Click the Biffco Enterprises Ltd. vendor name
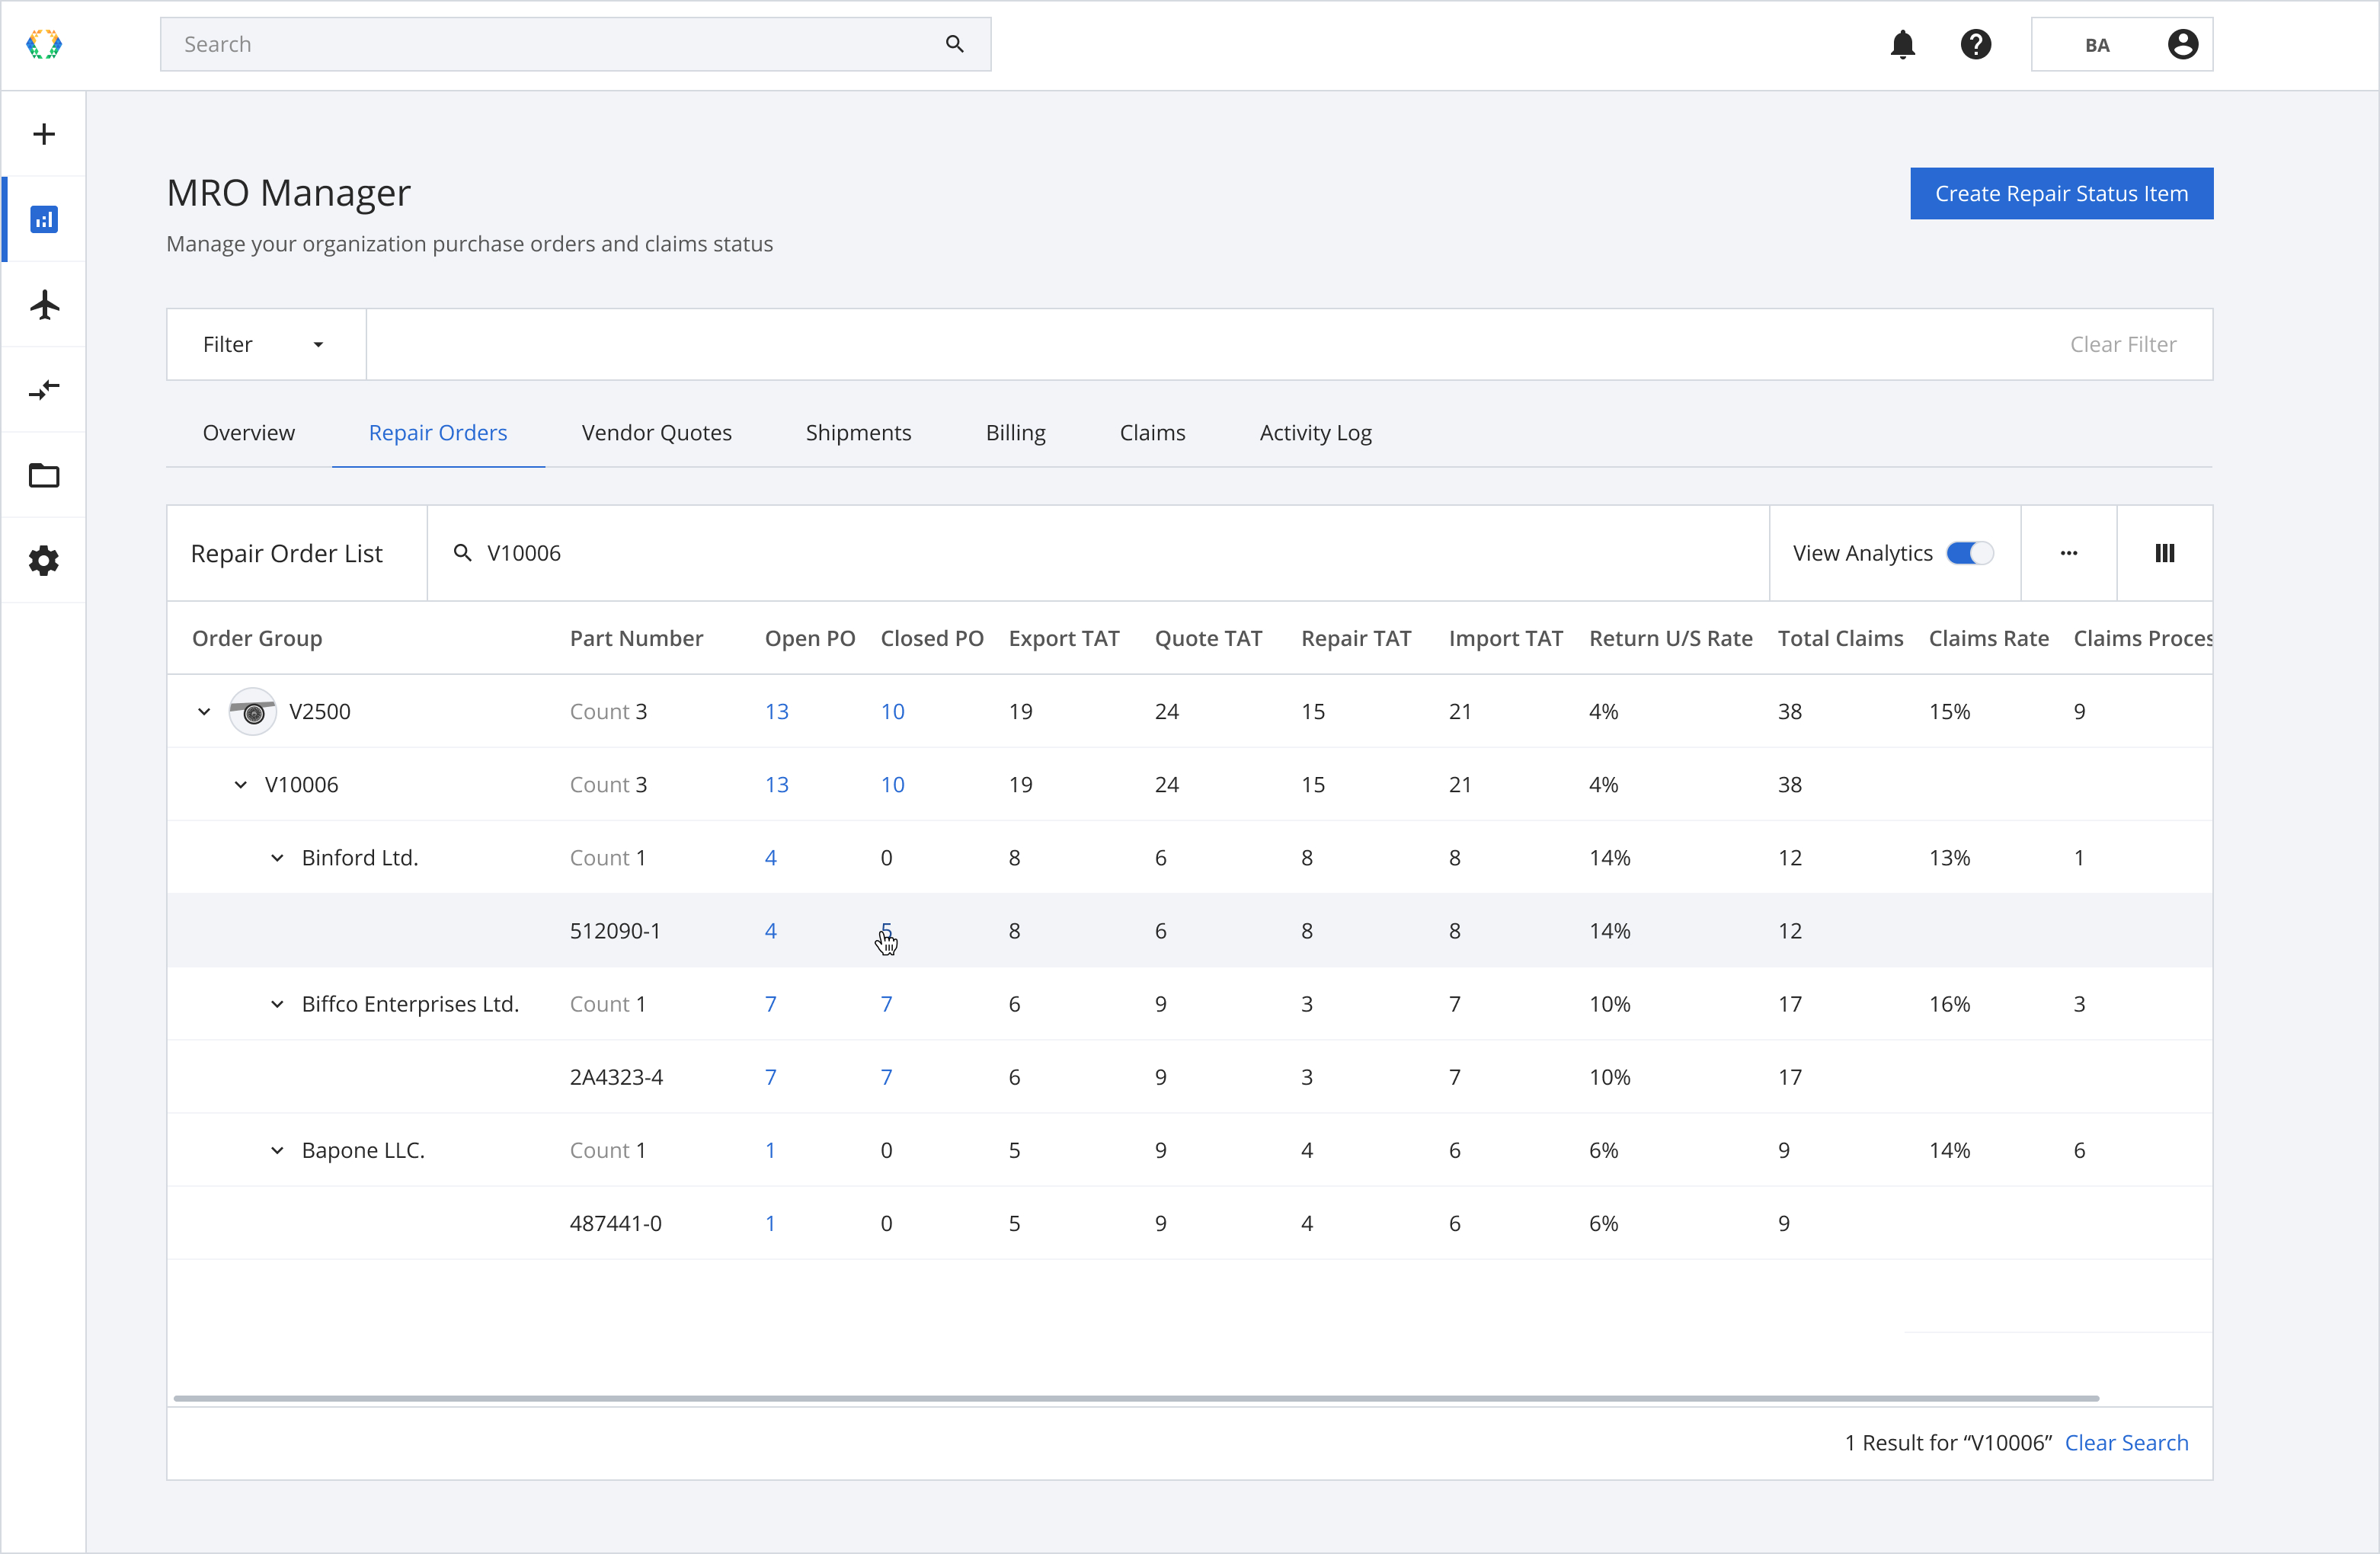The image size is (2380, 1554). [x=410, y=1003]
